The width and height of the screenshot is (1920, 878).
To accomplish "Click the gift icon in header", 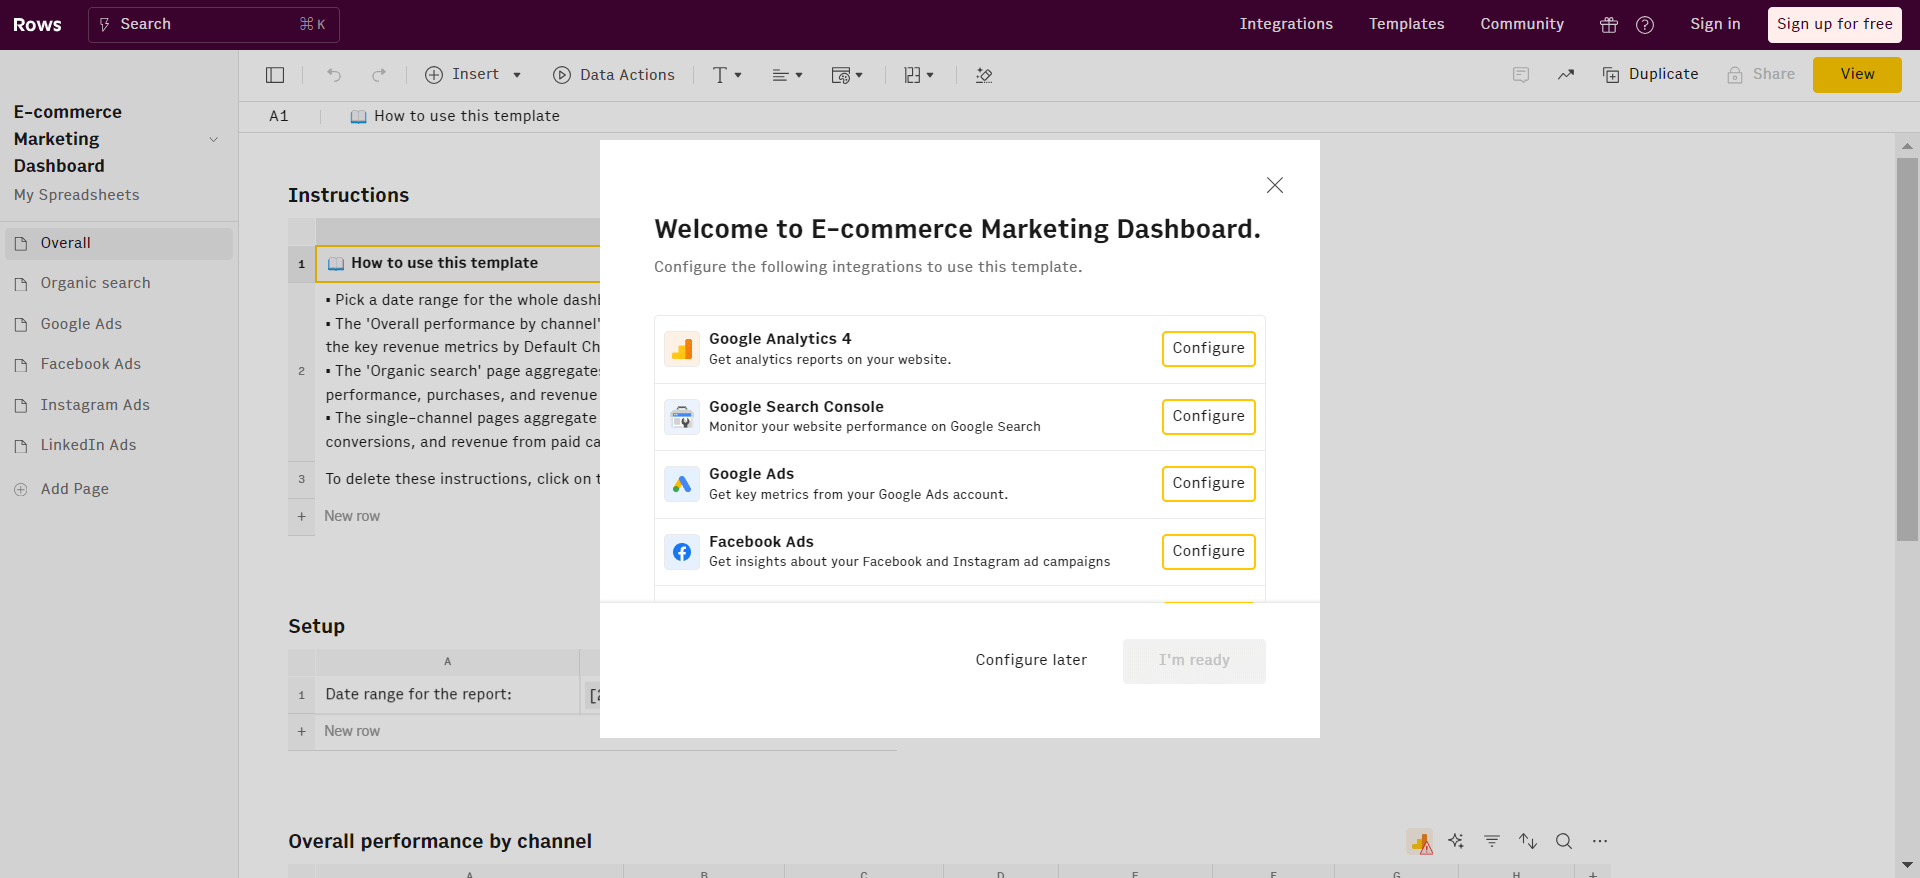I will coord(1609,25).
